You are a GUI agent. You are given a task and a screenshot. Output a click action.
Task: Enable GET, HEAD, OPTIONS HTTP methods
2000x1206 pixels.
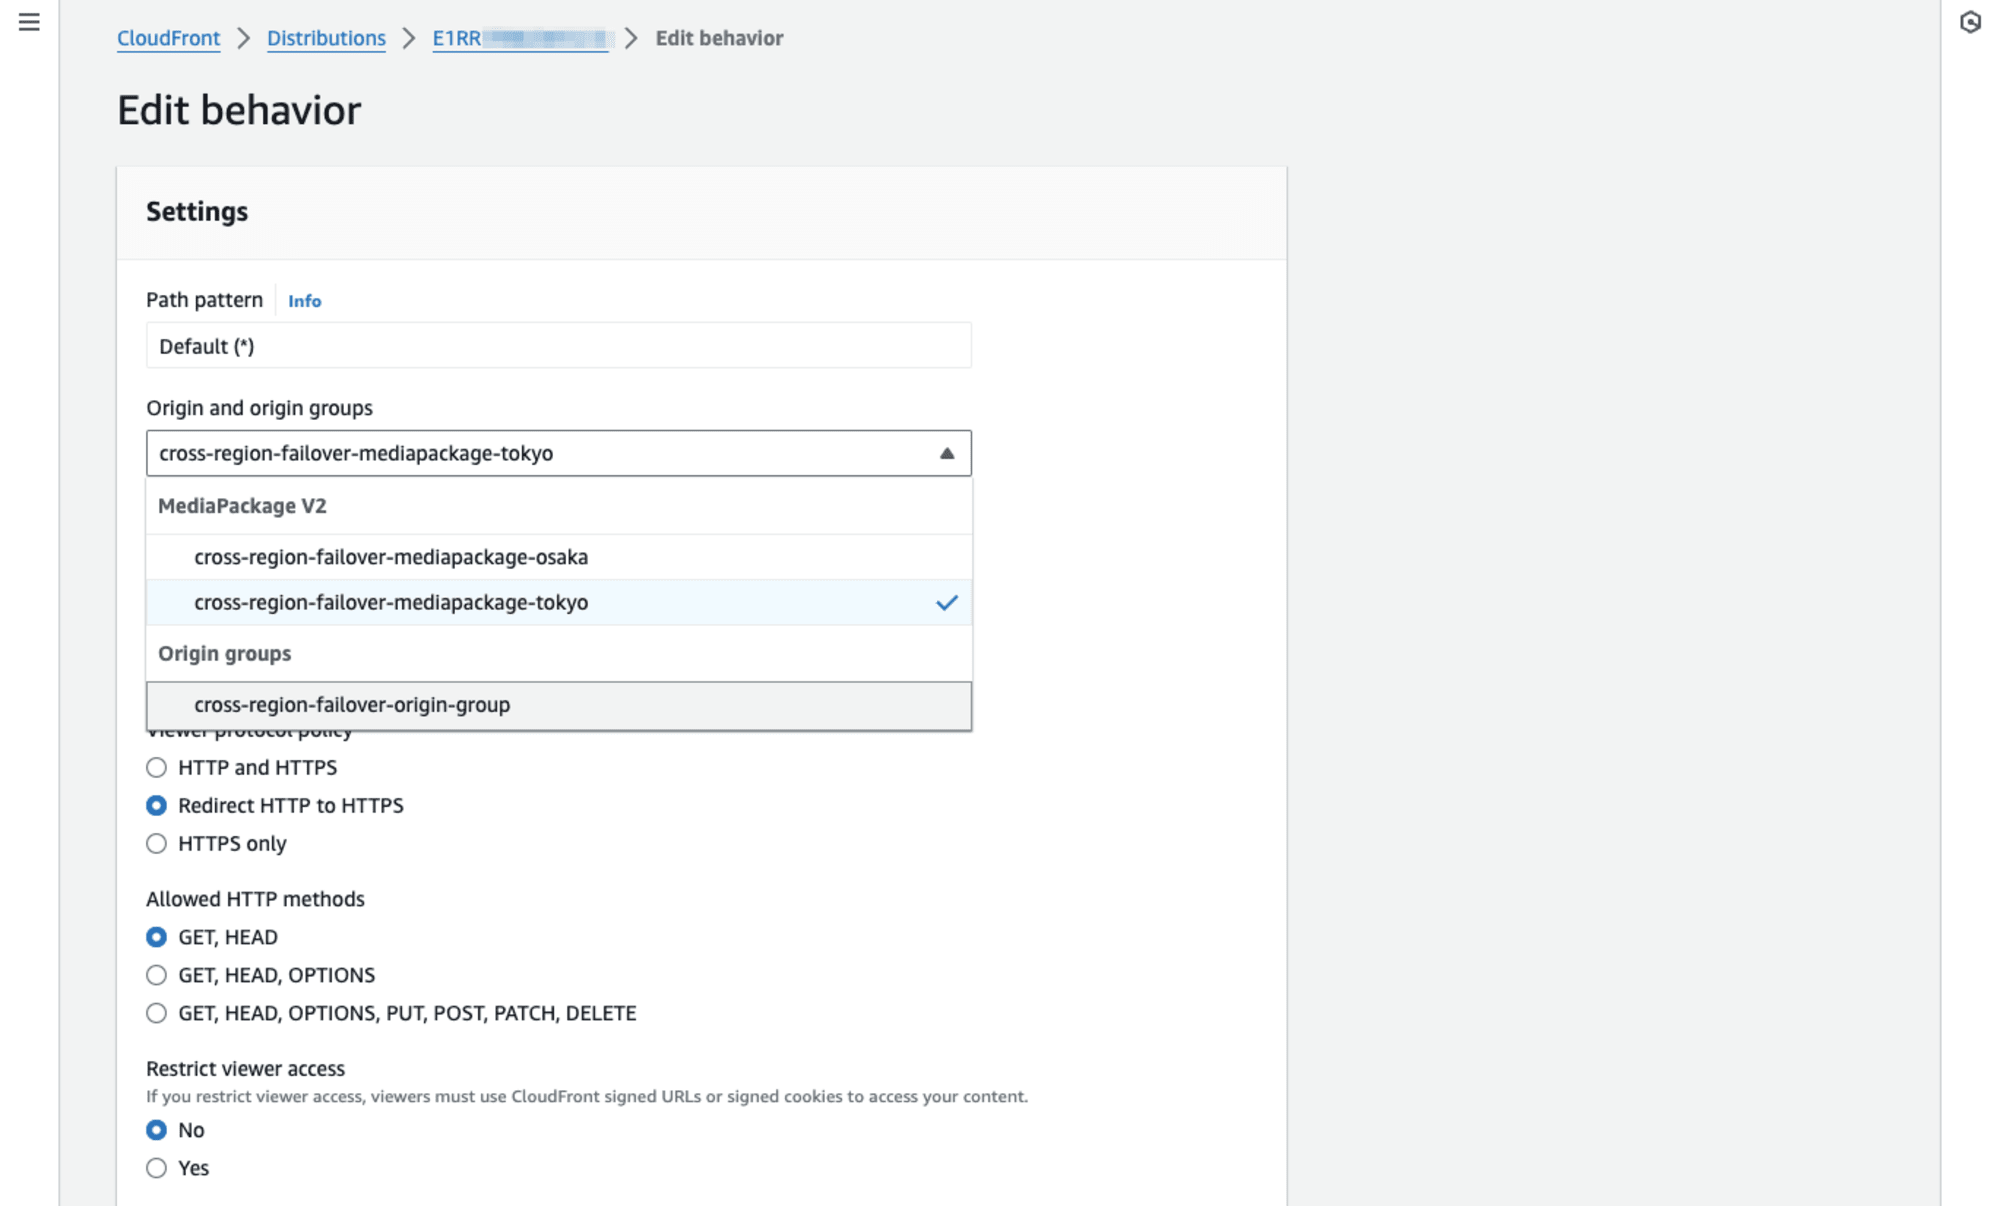pos(156,975)
